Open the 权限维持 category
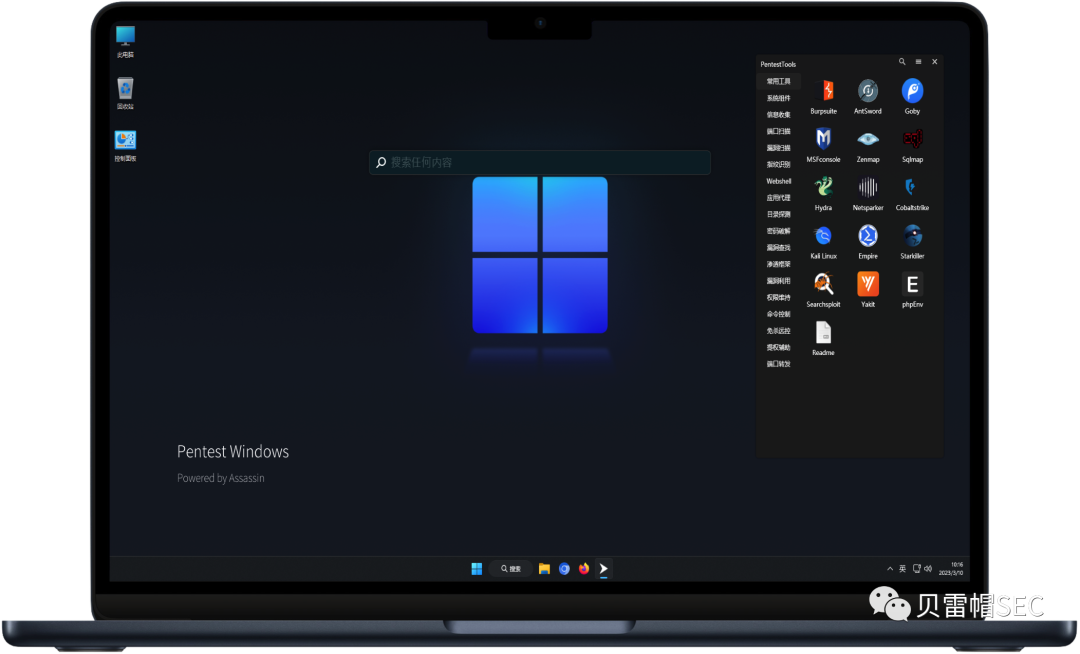 point(778,297)
